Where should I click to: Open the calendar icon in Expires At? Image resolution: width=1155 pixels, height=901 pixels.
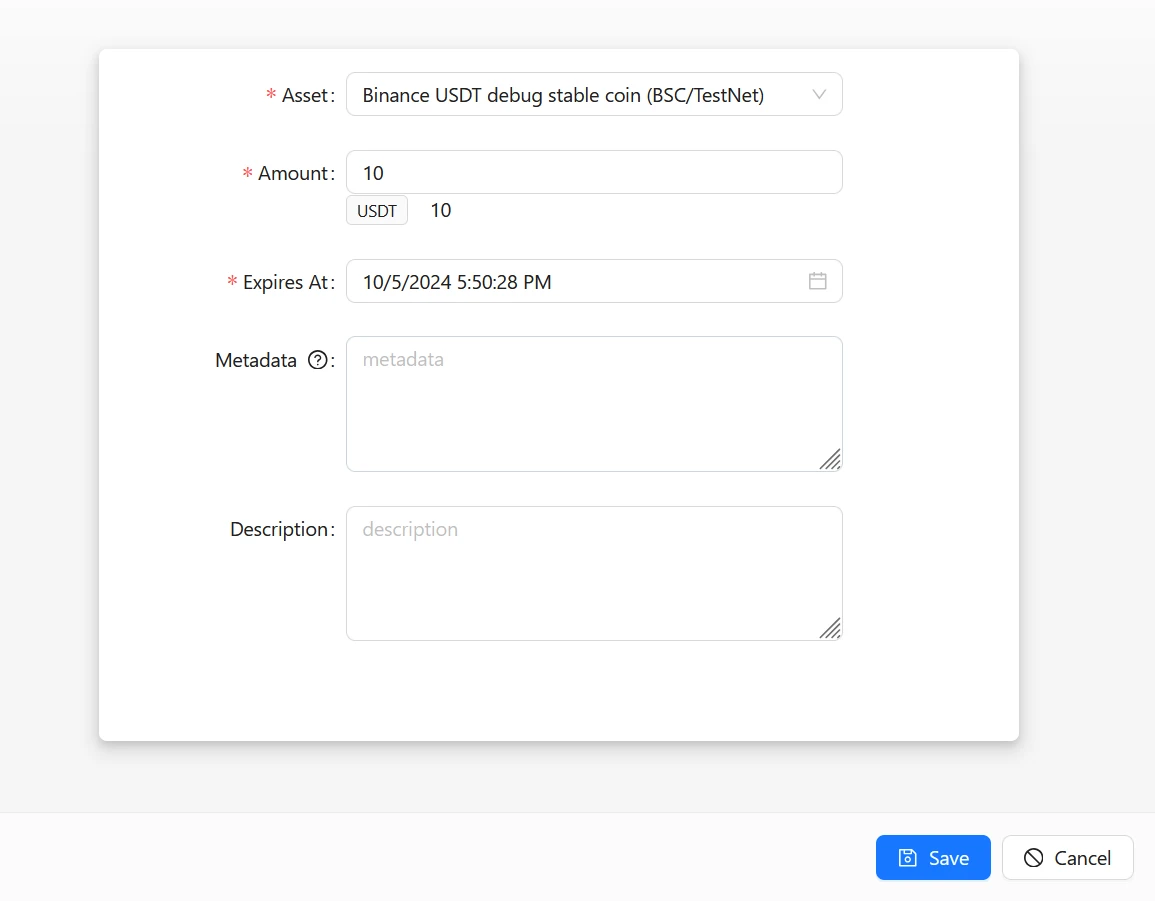pos(817,282)
